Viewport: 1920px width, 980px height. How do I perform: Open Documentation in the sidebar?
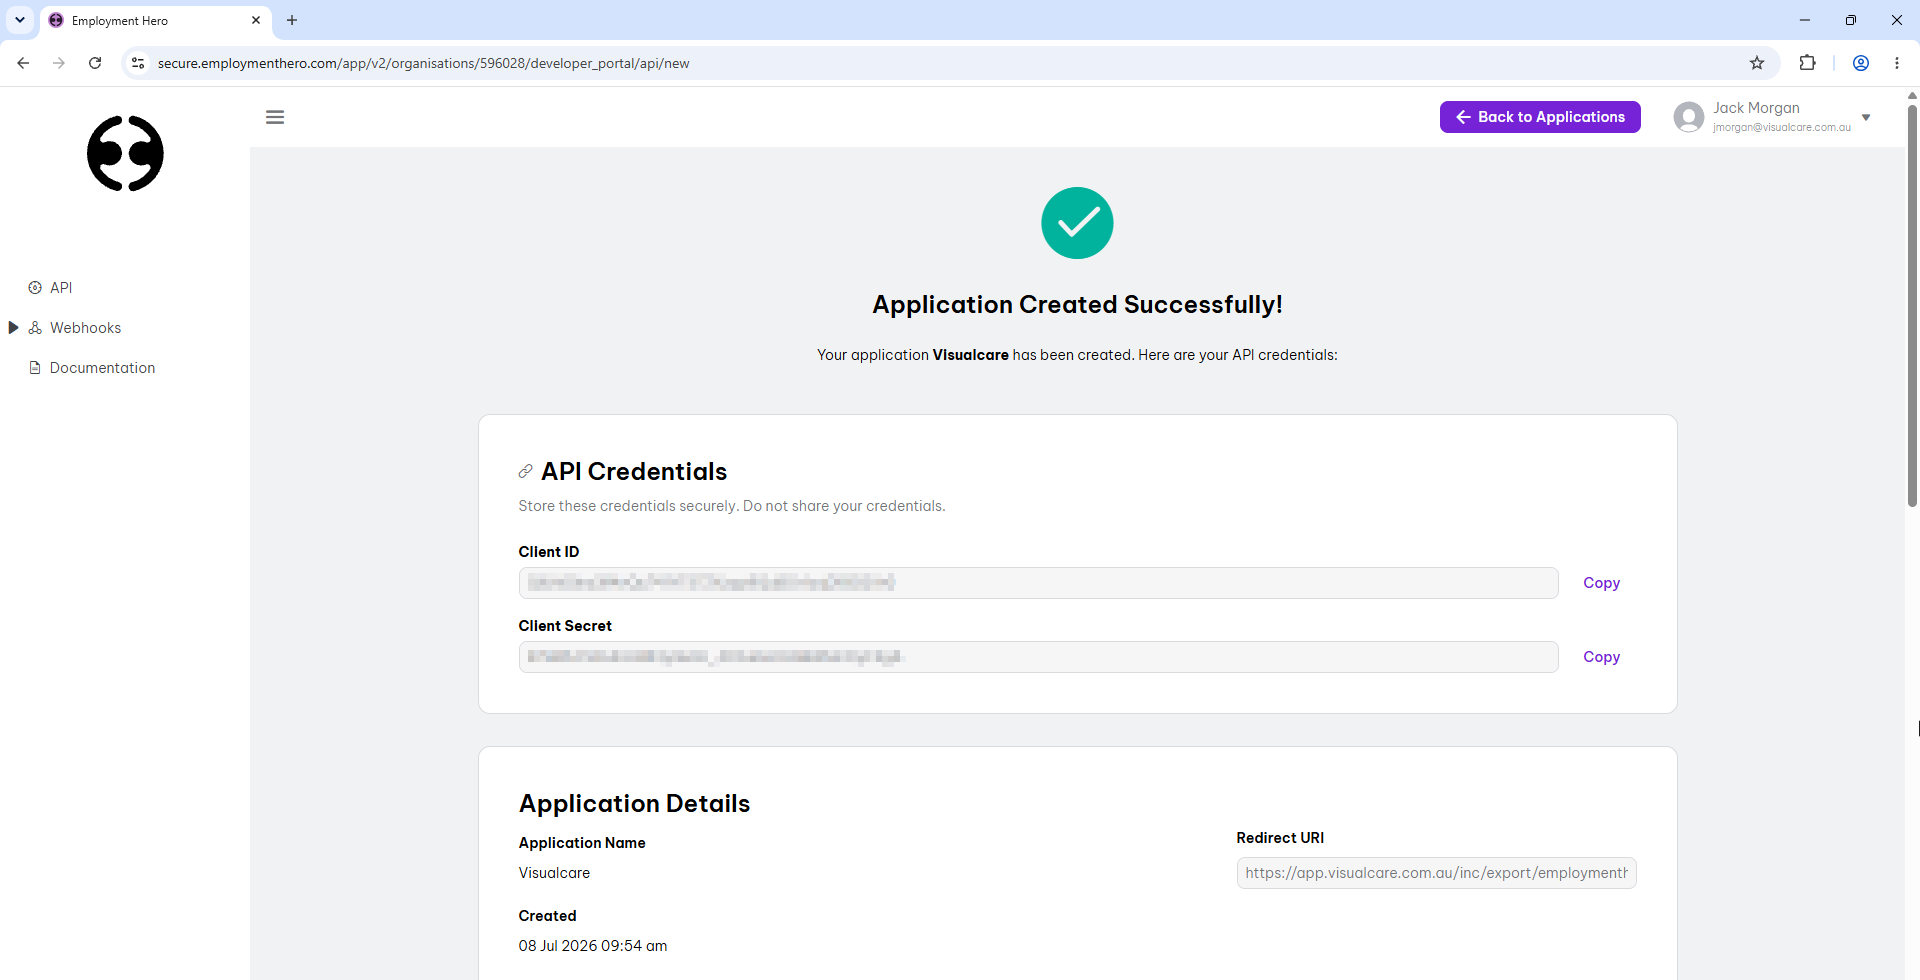tap(102, 368)
